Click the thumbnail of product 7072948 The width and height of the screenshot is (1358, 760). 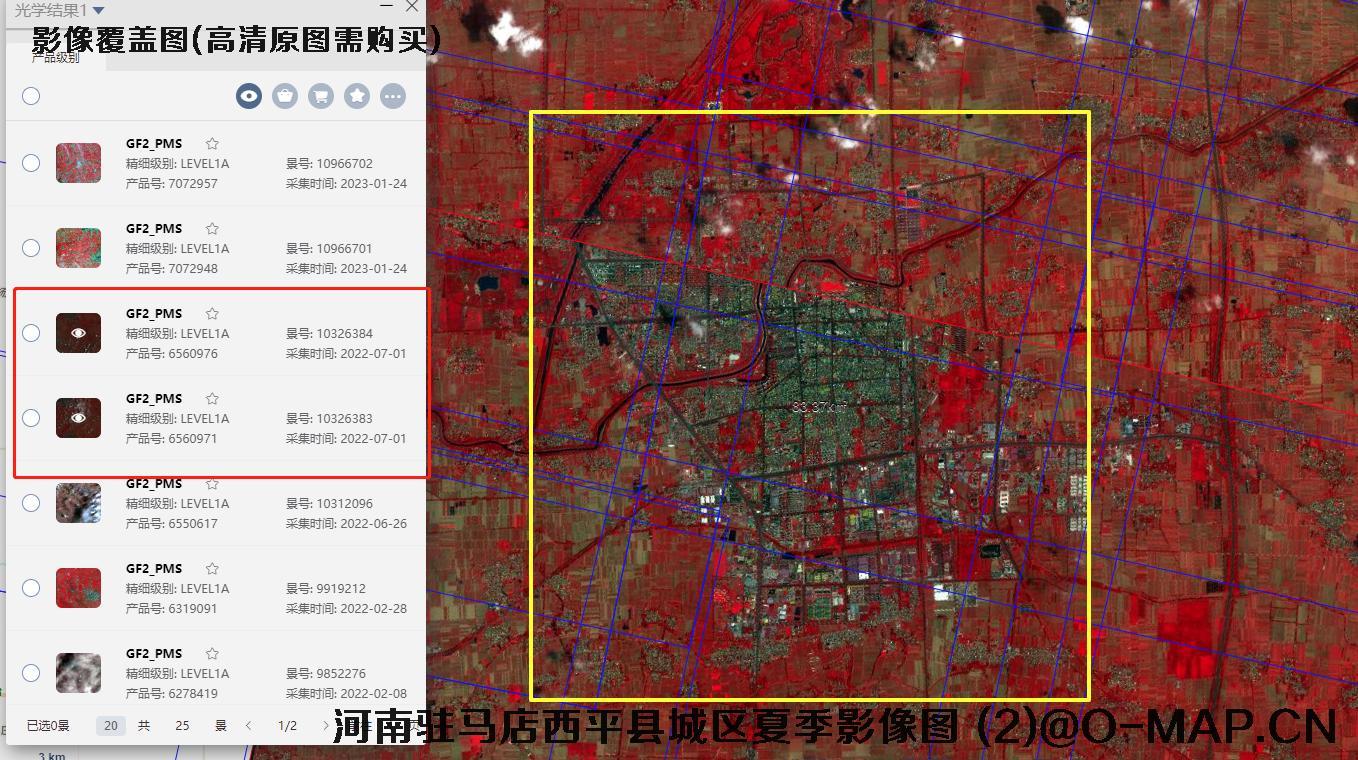[78, 248]
